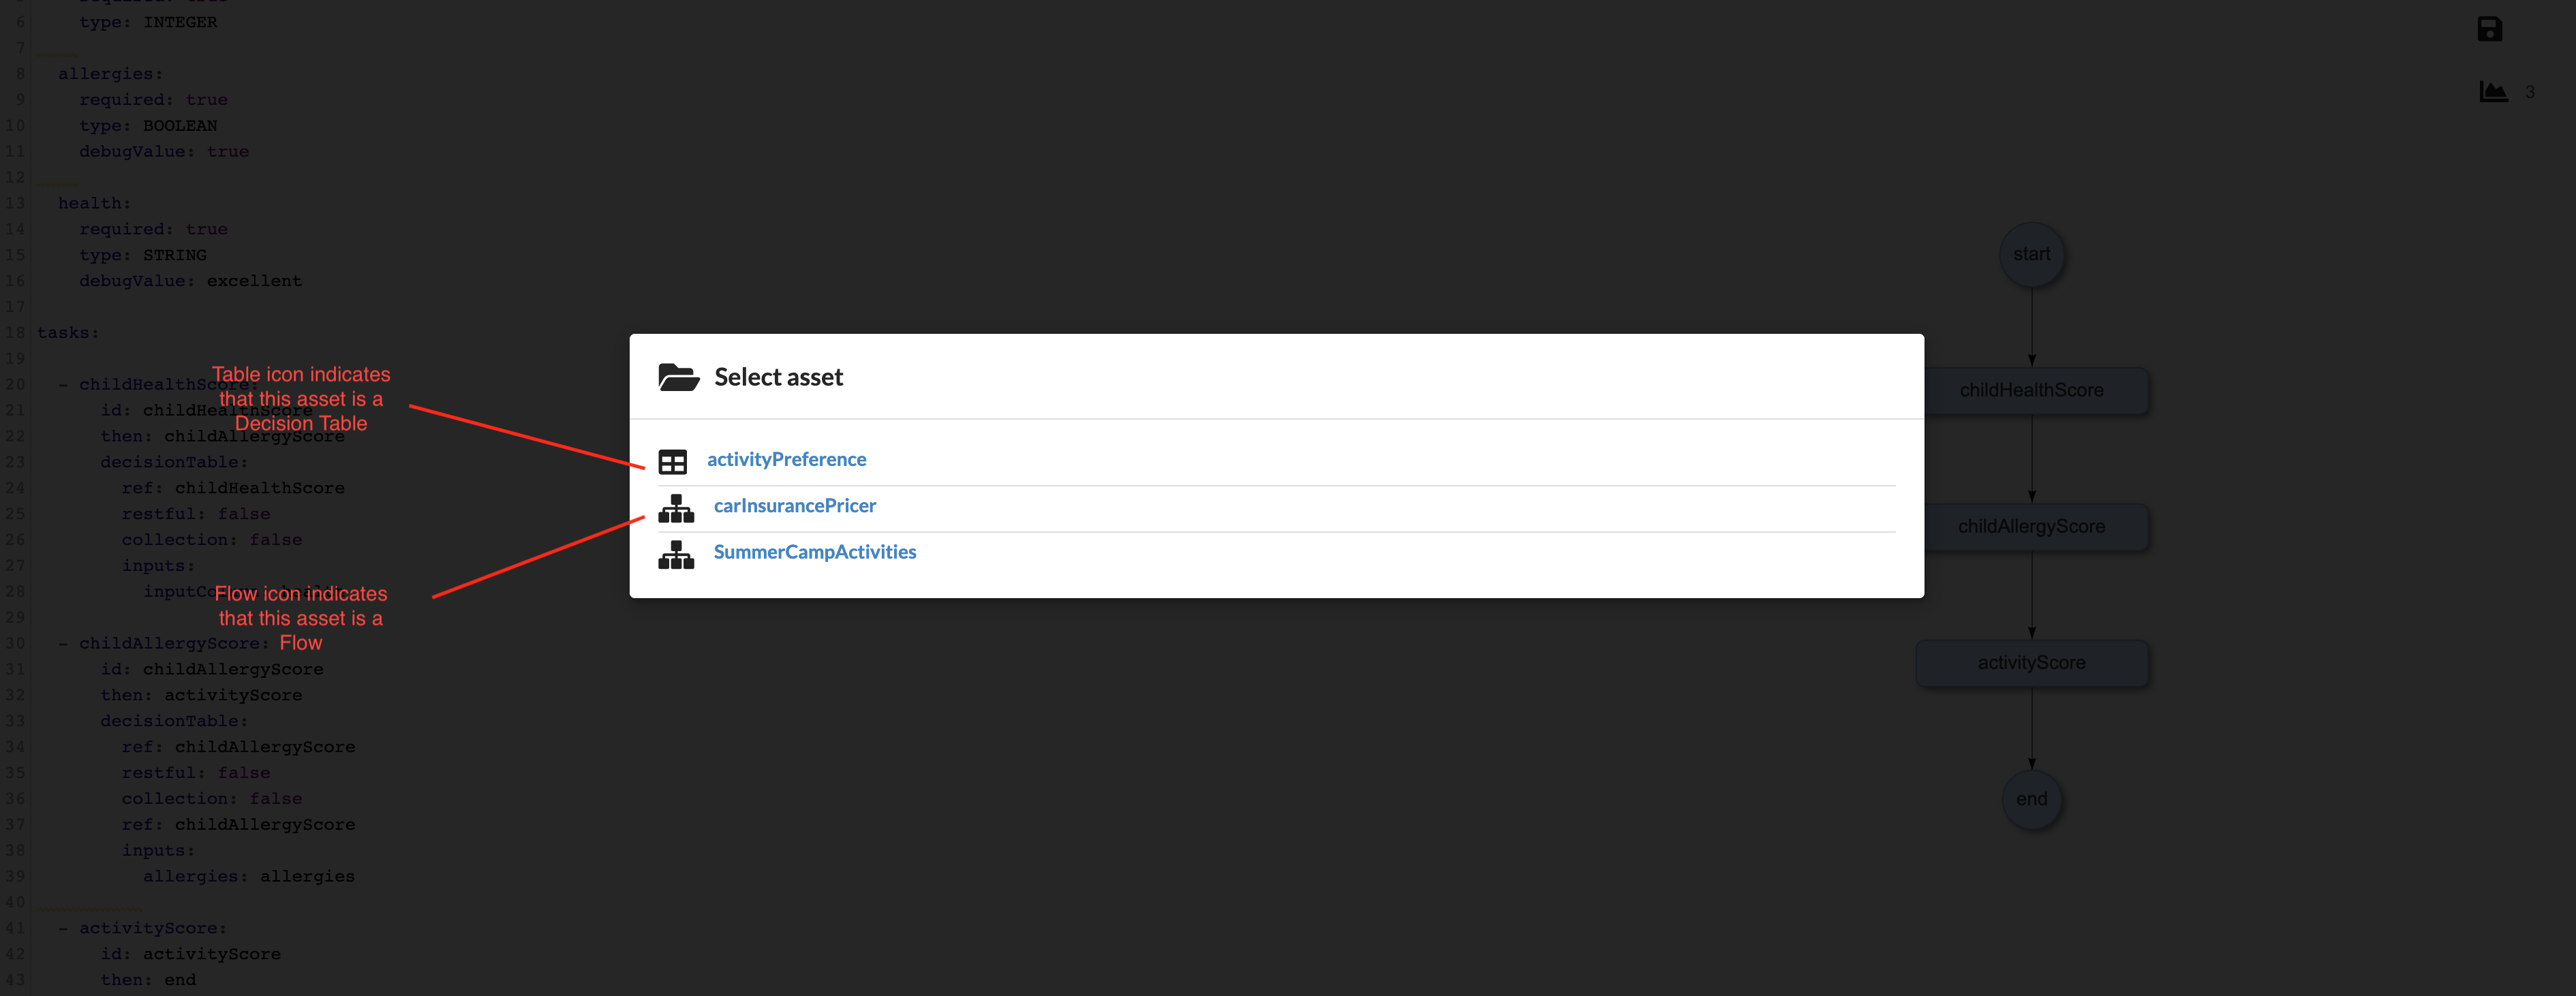Viewport: 2576px width, 996px height.
Task: Click the save floppy disk icon
Action: click(2489, 29)
